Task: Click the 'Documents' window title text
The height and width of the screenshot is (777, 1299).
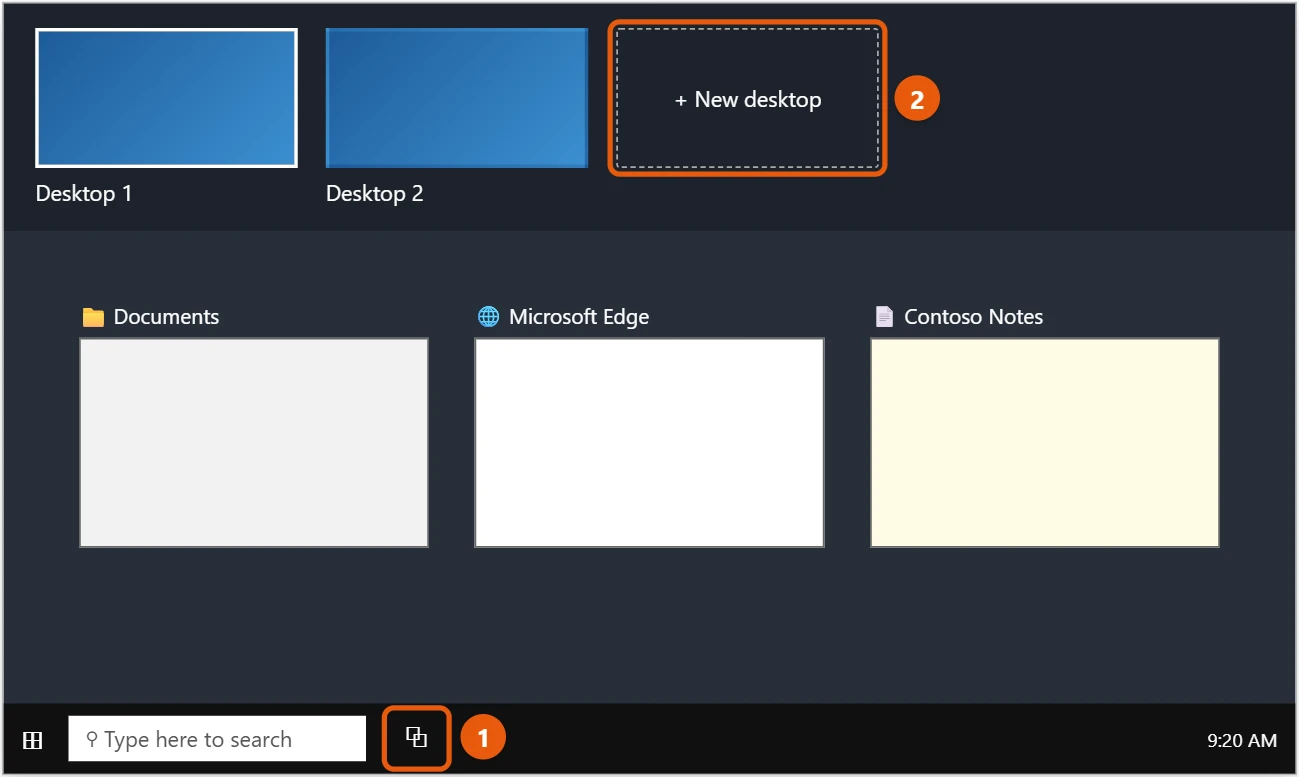Action: click(166, 317)
